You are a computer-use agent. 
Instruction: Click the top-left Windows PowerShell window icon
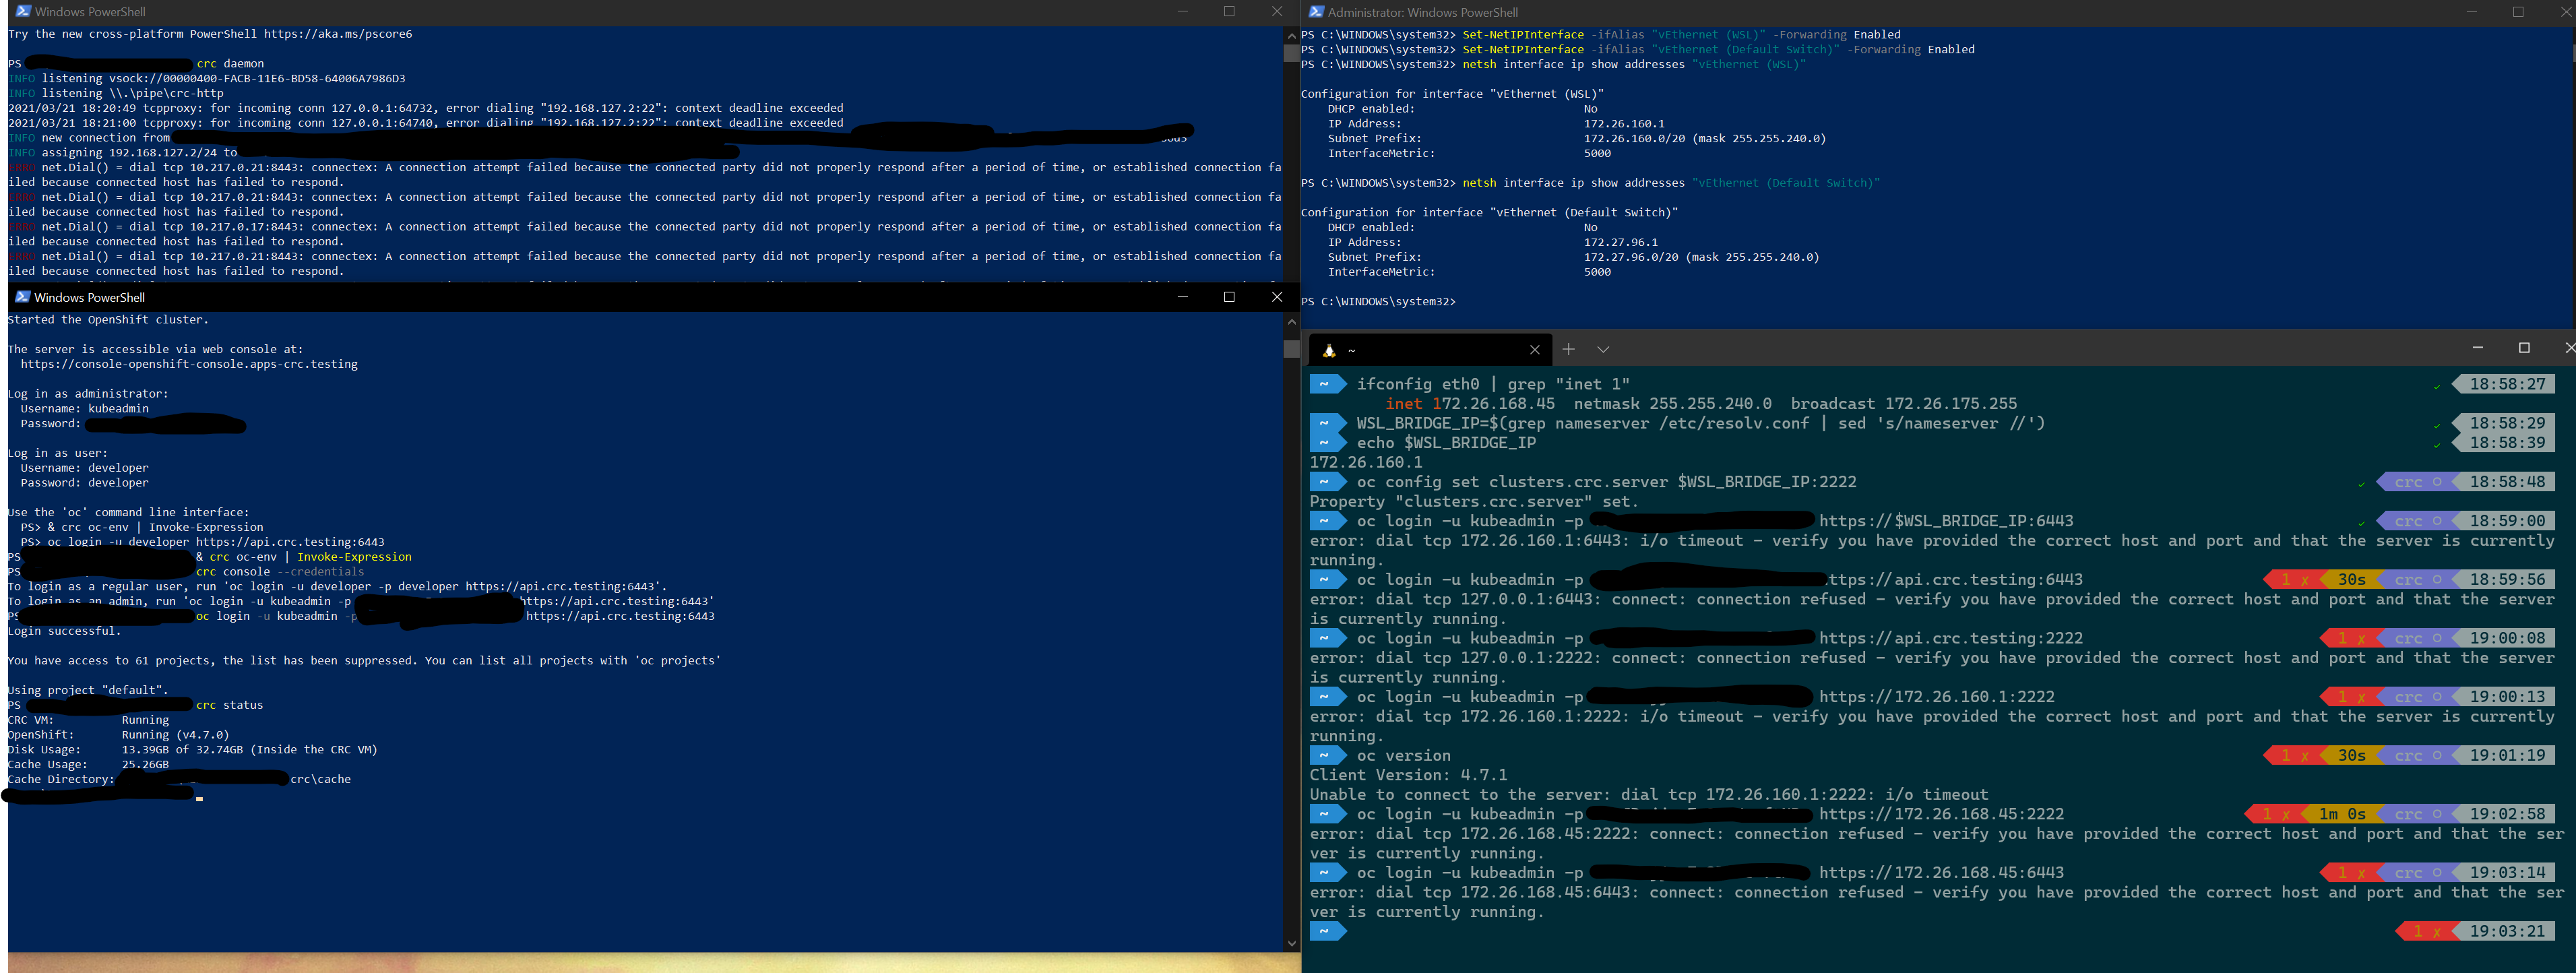tap(23, 11)
